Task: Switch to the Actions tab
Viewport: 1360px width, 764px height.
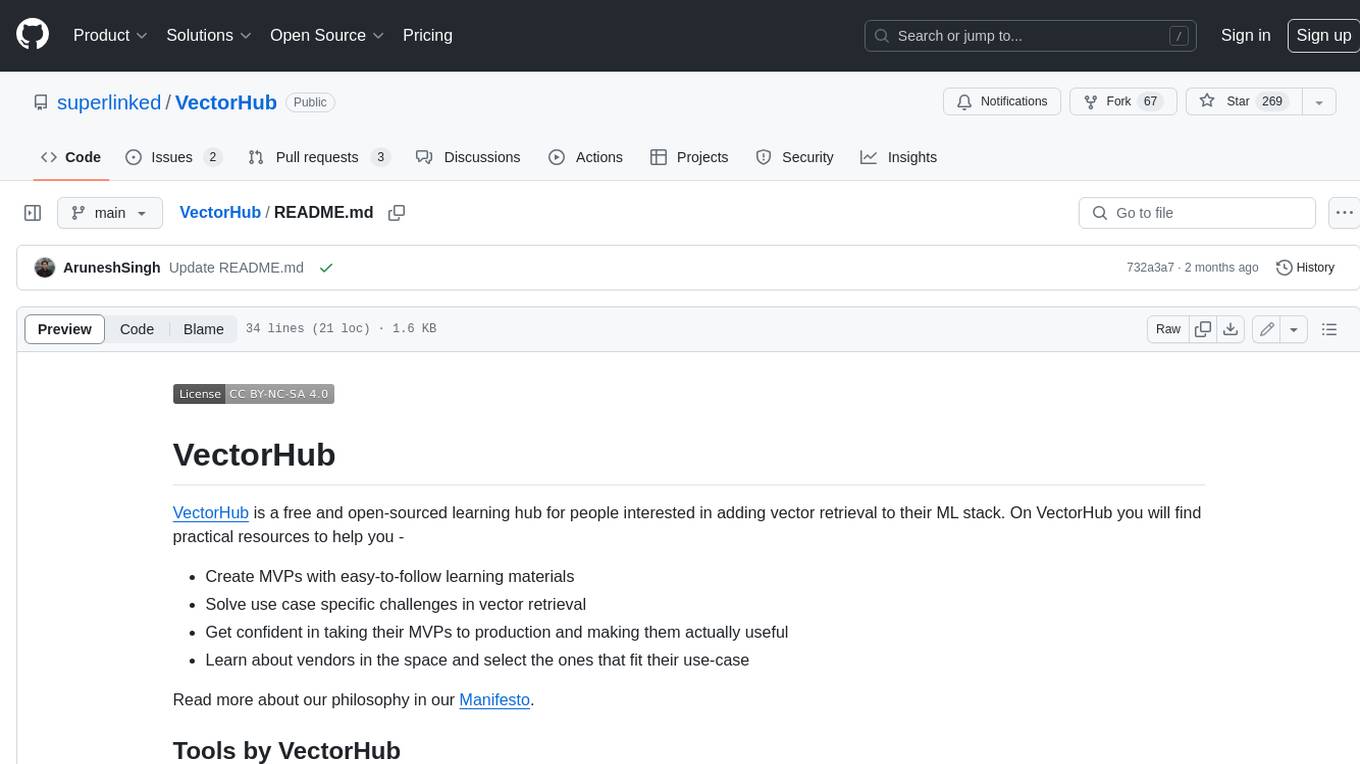Action: (586, 157)
